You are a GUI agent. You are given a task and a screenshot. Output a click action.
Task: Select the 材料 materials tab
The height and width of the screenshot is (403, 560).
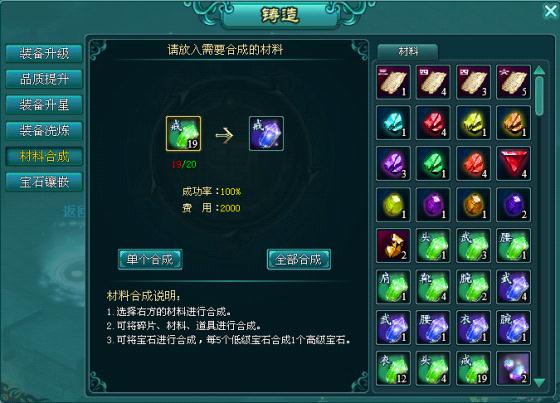(408, 52)
